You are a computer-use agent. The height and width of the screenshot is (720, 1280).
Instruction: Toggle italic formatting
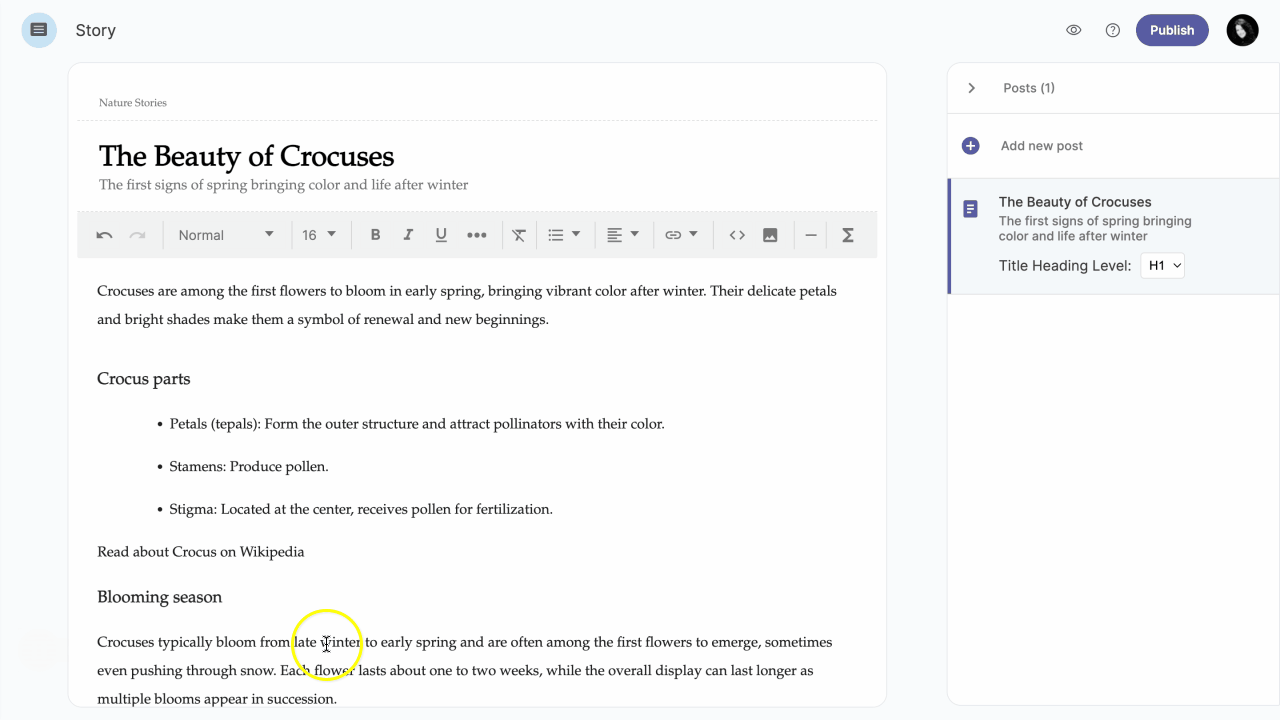(x=408, y=235)
